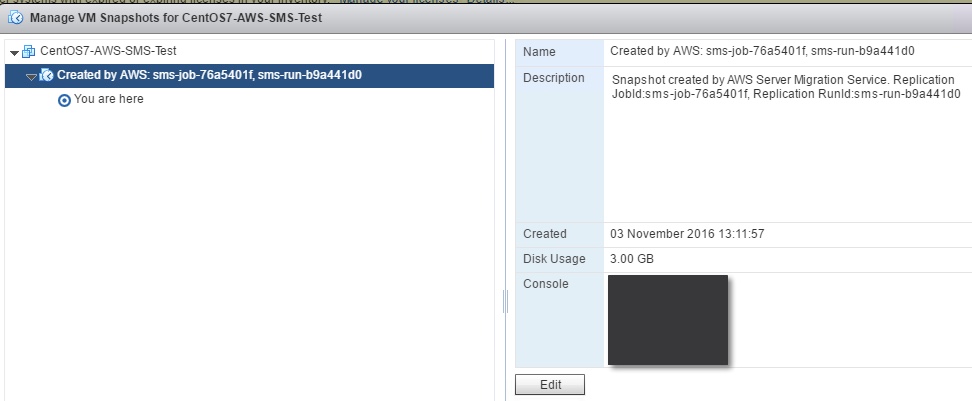Image resolution: width=972 pixels, height=401 pixels.
Task: Click the virtual machine icon beside CentOS7-AWS-SMS-Test
Action: pos(29,51)
